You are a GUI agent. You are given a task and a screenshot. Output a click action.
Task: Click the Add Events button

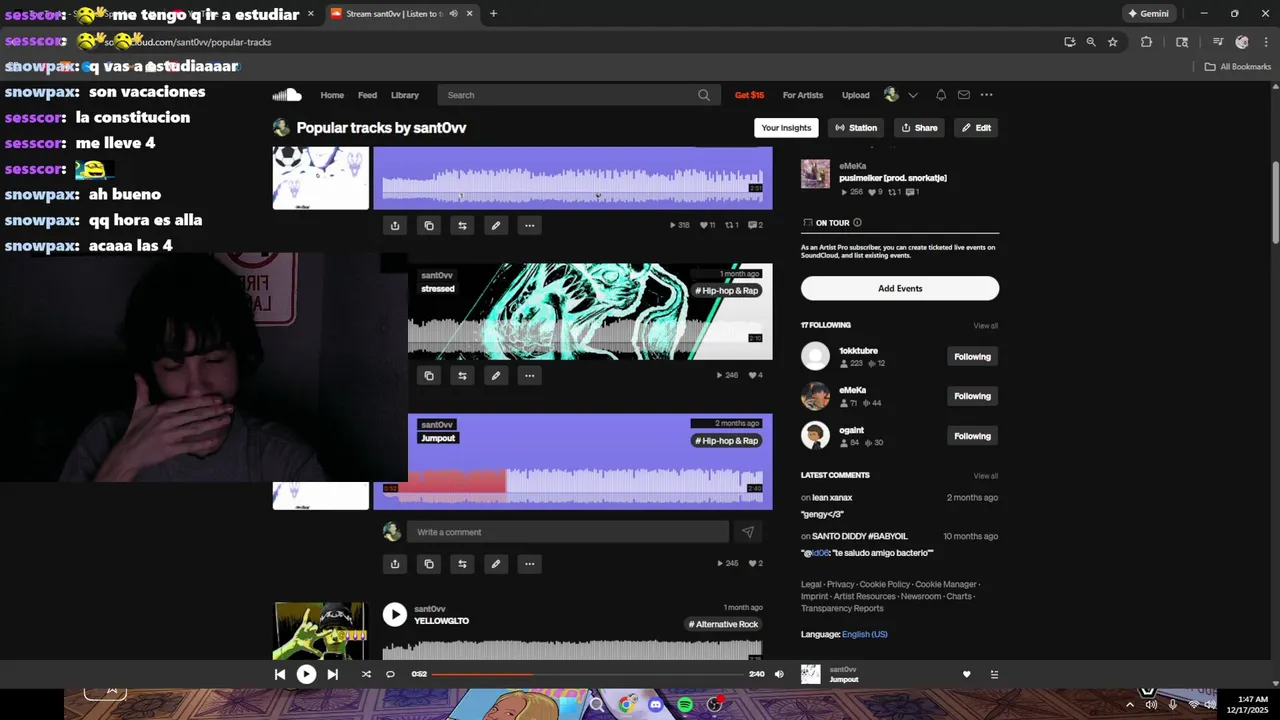pos(900,288)
